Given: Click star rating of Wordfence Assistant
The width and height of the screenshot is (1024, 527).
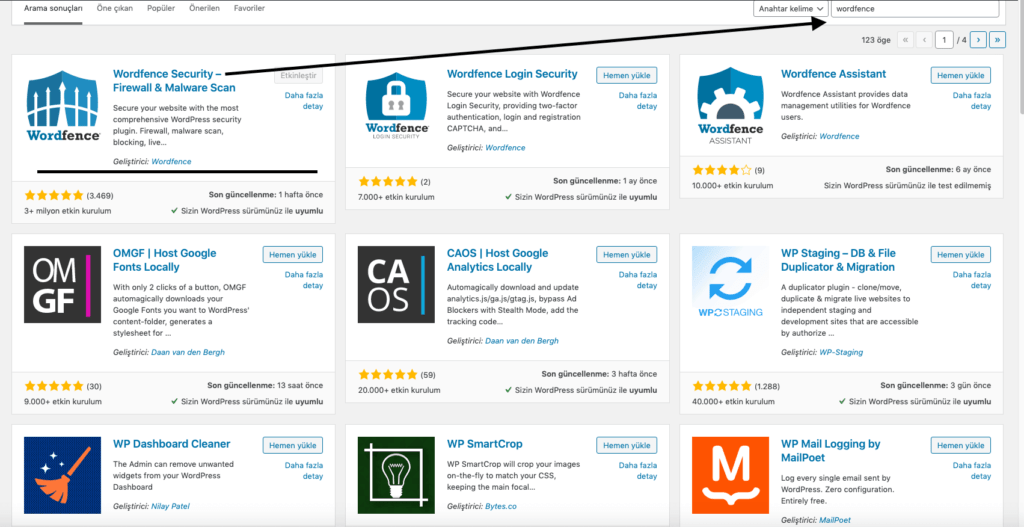Looking at the screenshot, I should pos(722,170).
